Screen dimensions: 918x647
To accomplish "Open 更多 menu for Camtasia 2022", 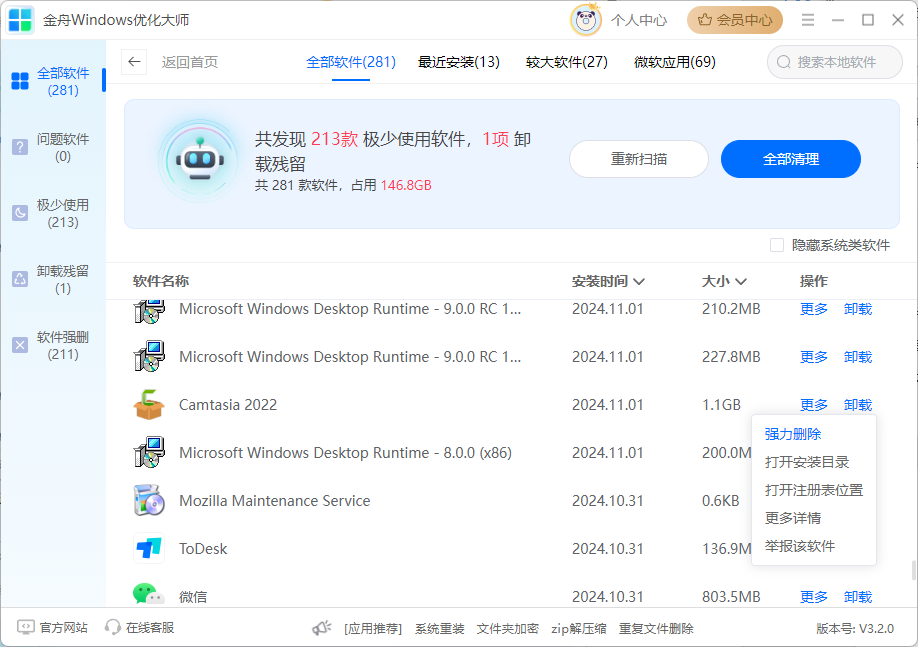I will coord(814,405).
